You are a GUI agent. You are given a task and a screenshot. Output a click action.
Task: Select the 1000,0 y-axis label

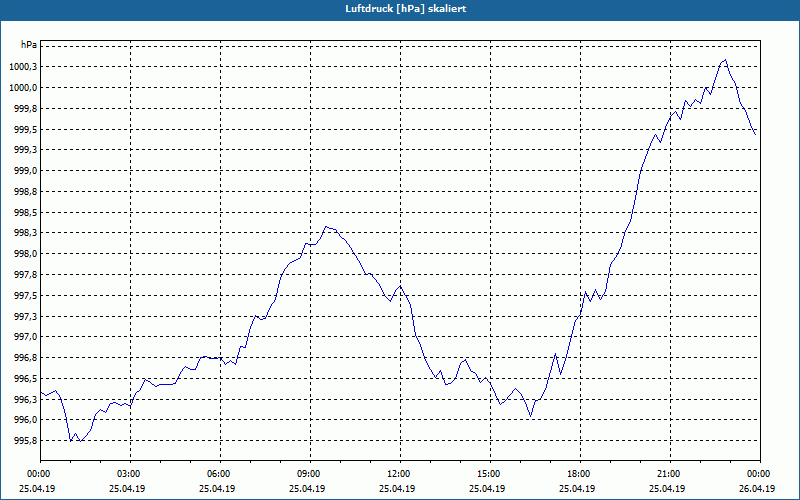[25, 88]
